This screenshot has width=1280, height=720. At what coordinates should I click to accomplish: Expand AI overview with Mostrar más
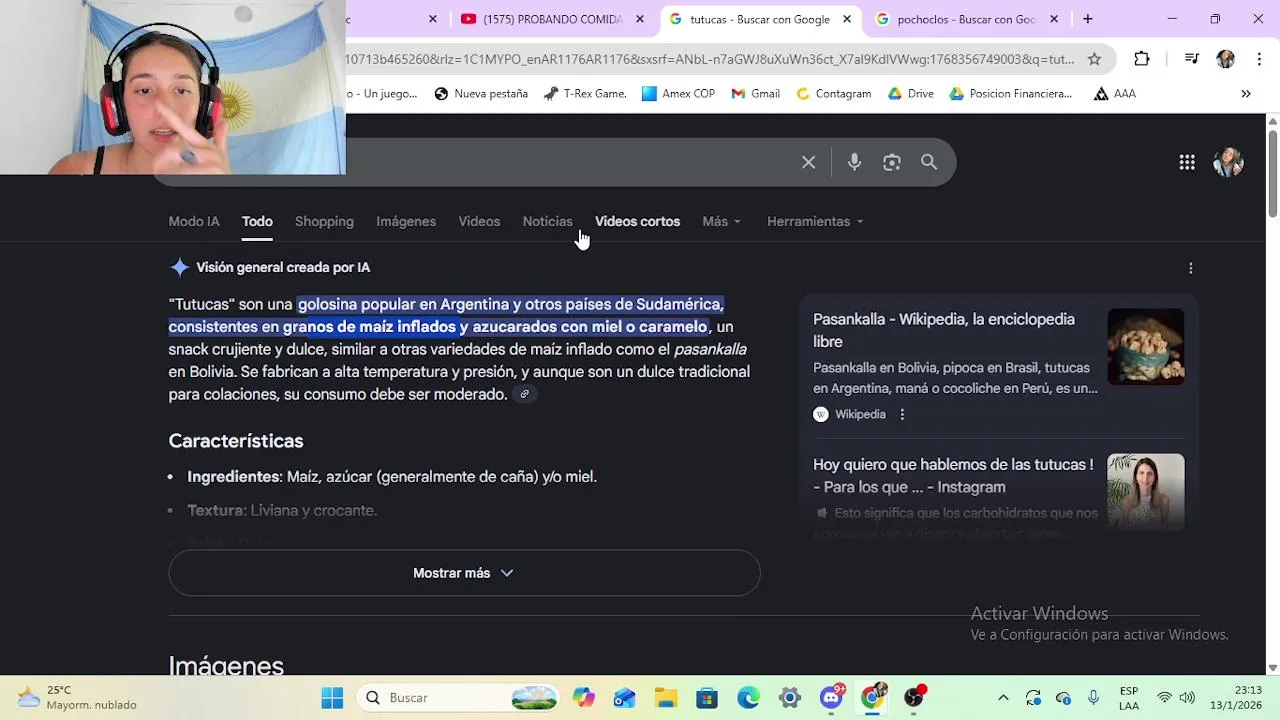(x=464, y=573)
